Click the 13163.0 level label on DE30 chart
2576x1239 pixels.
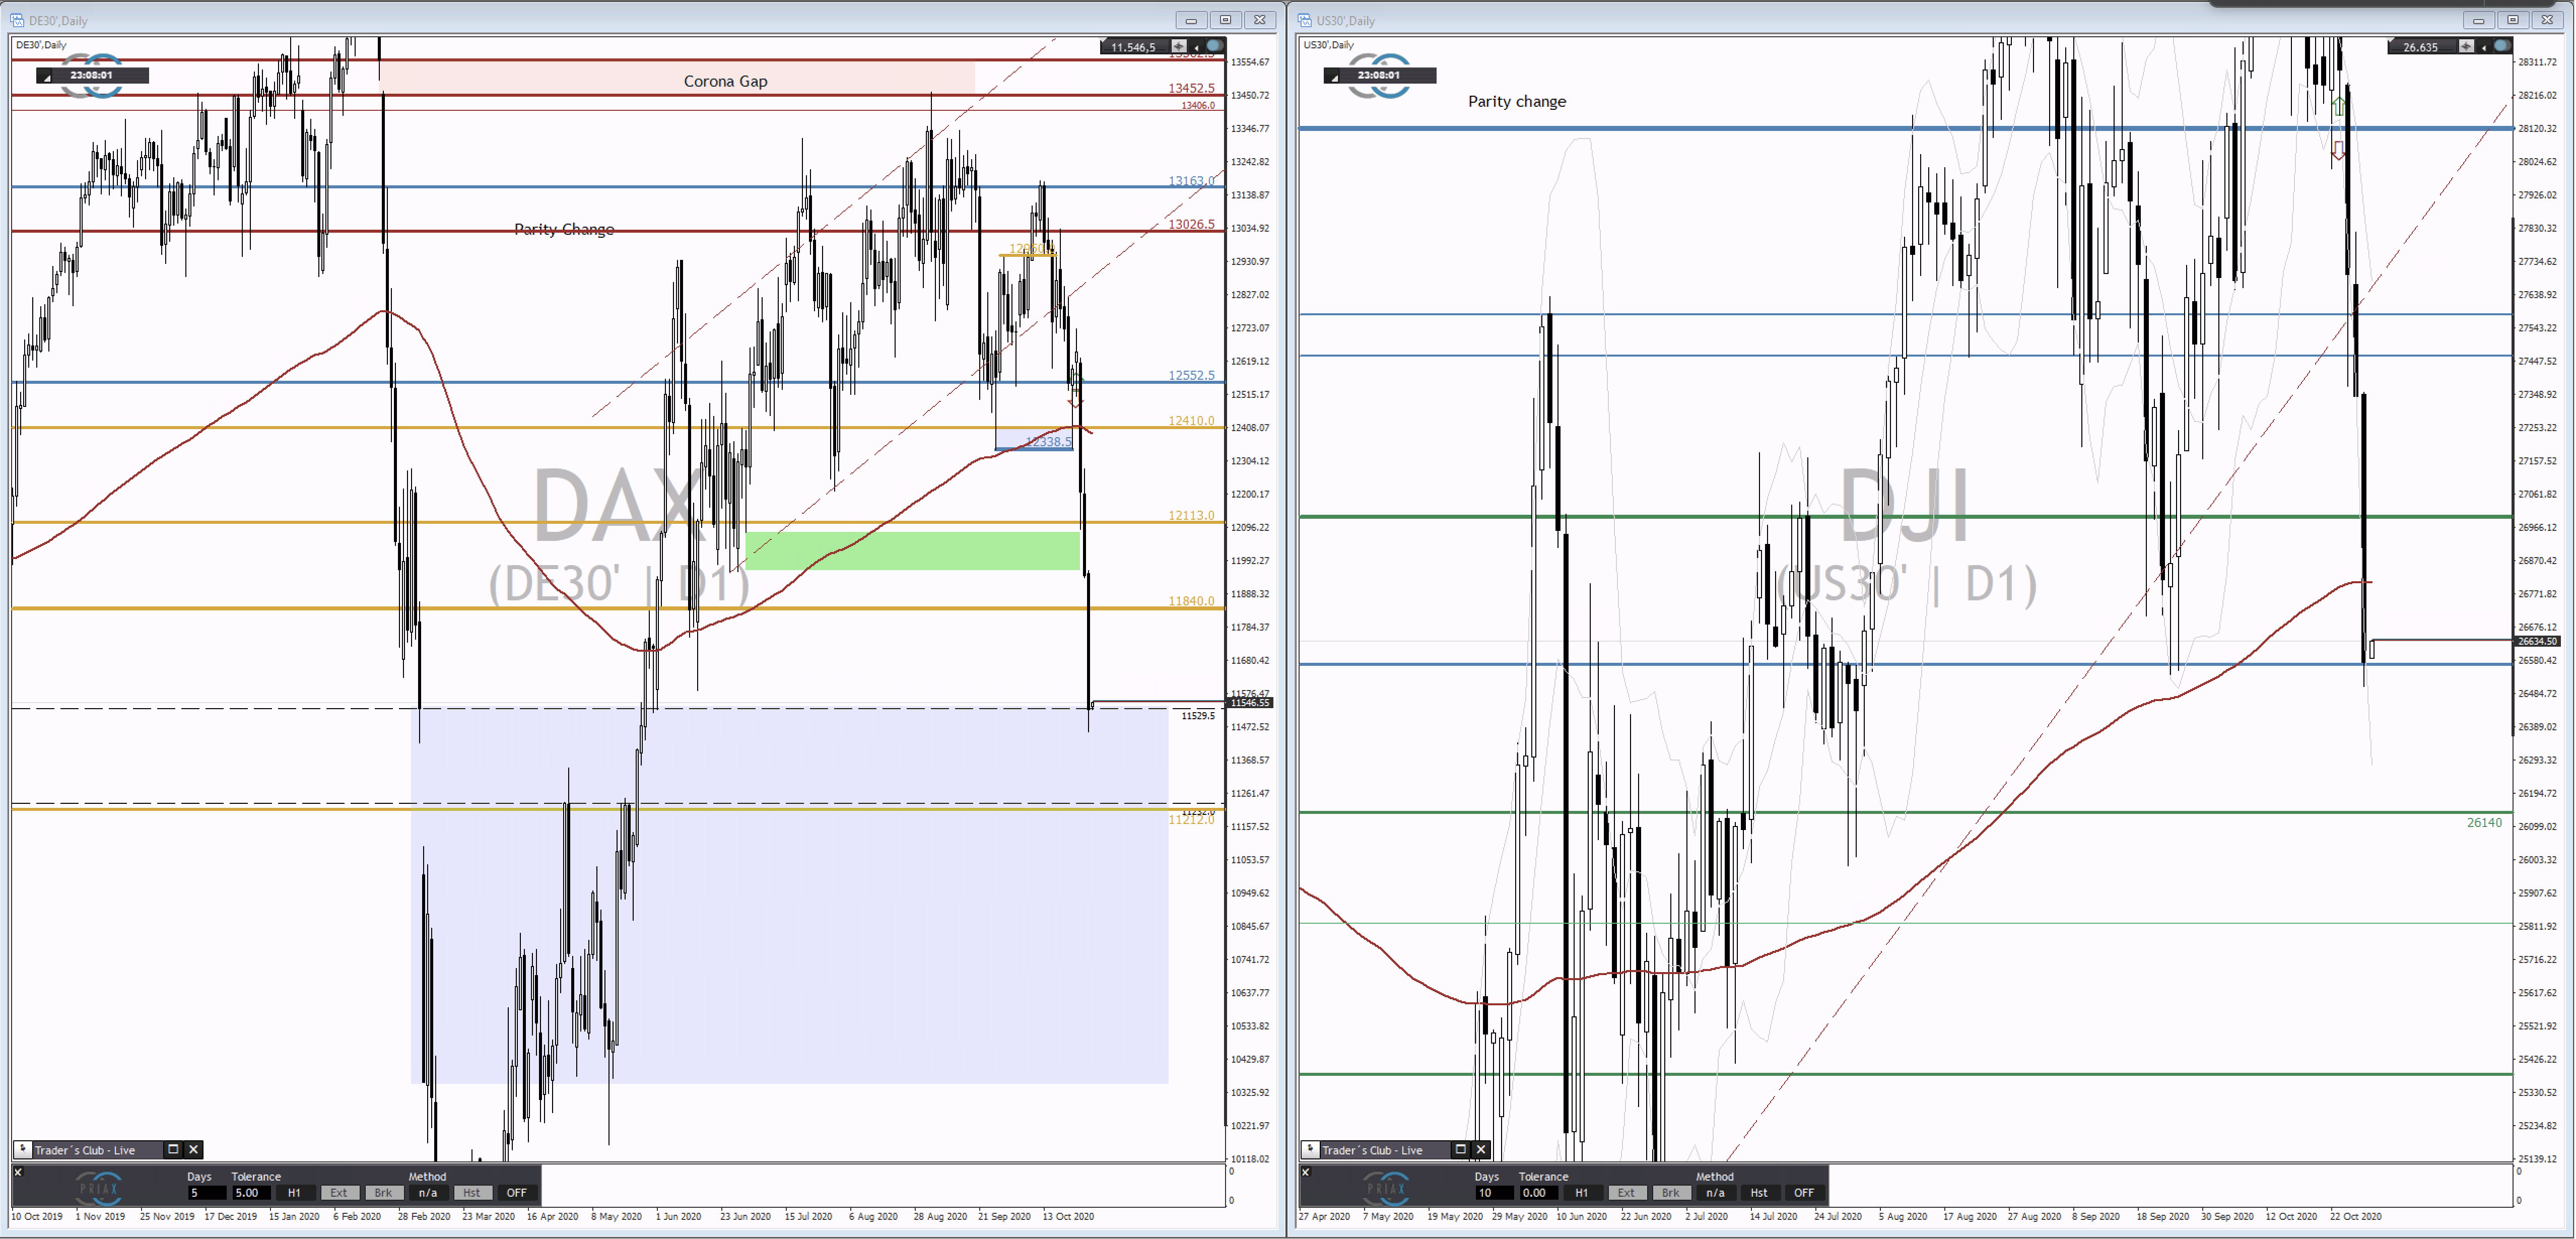coord(1191,181)
